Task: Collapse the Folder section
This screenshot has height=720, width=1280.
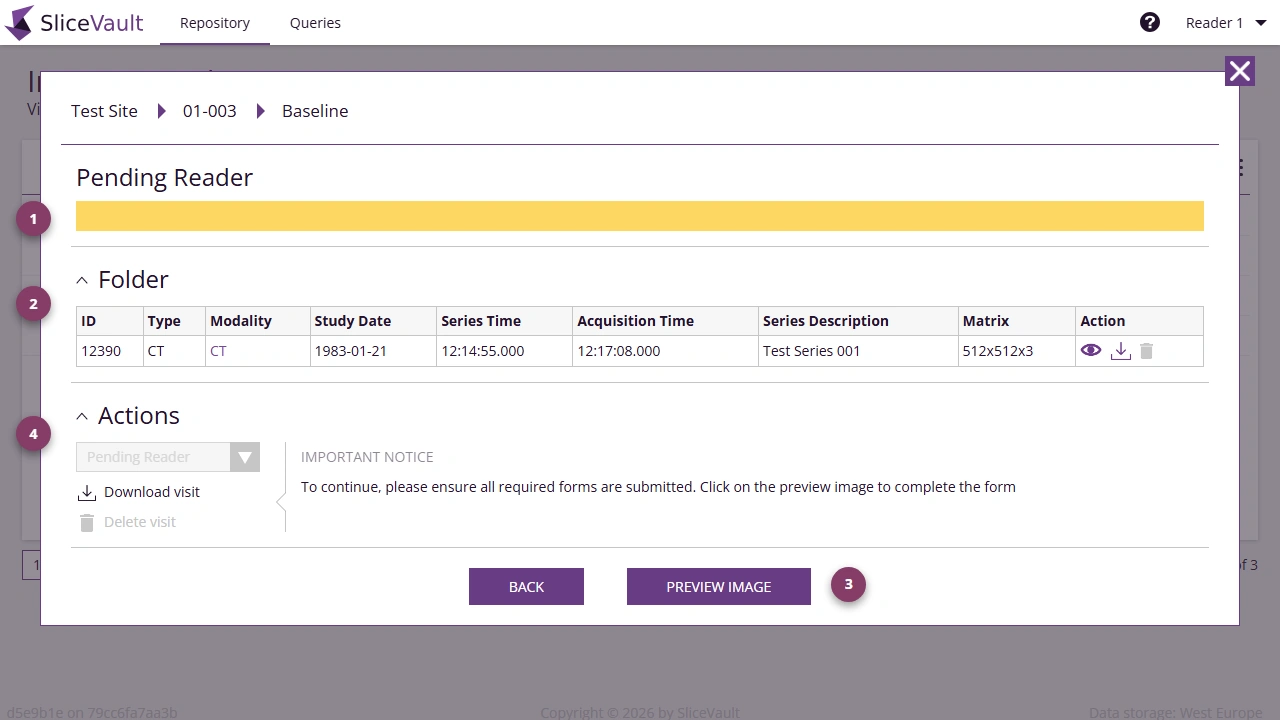Action: coord(82,280)
